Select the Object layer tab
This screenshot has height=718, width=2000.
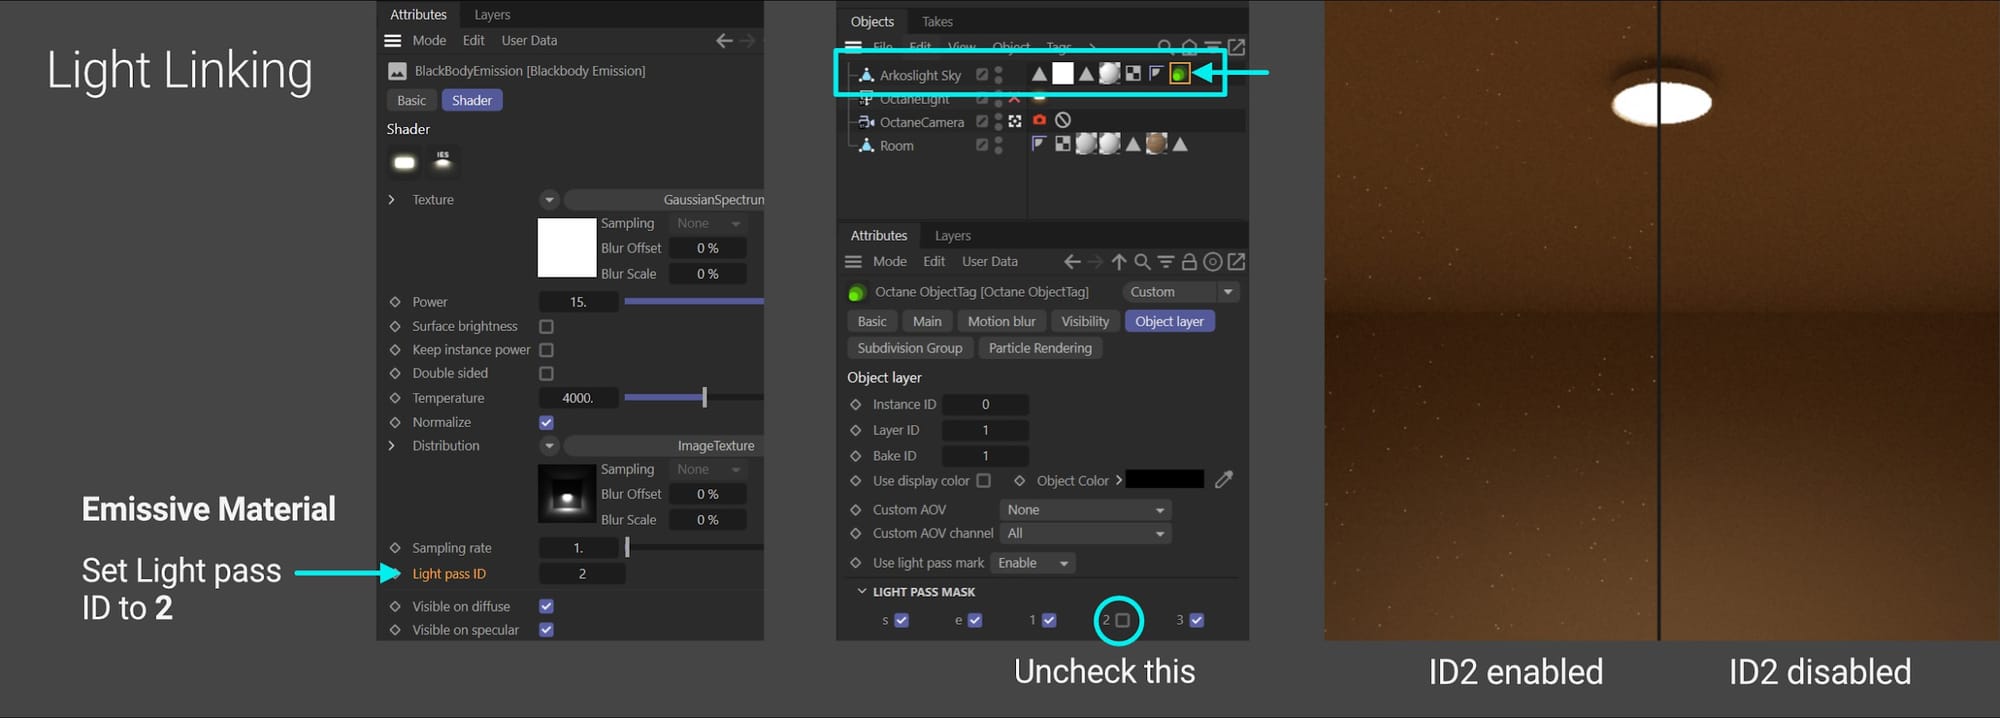(x=1169, y=322)
